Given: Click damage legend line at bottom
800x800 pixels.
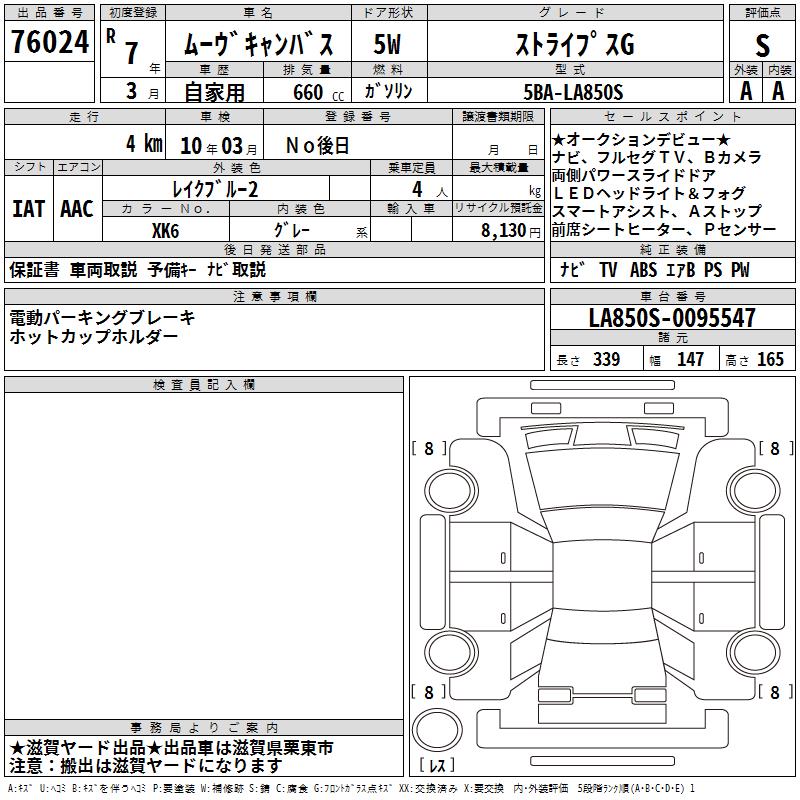Looking at the screenshot, I should (x=352, y=788).
